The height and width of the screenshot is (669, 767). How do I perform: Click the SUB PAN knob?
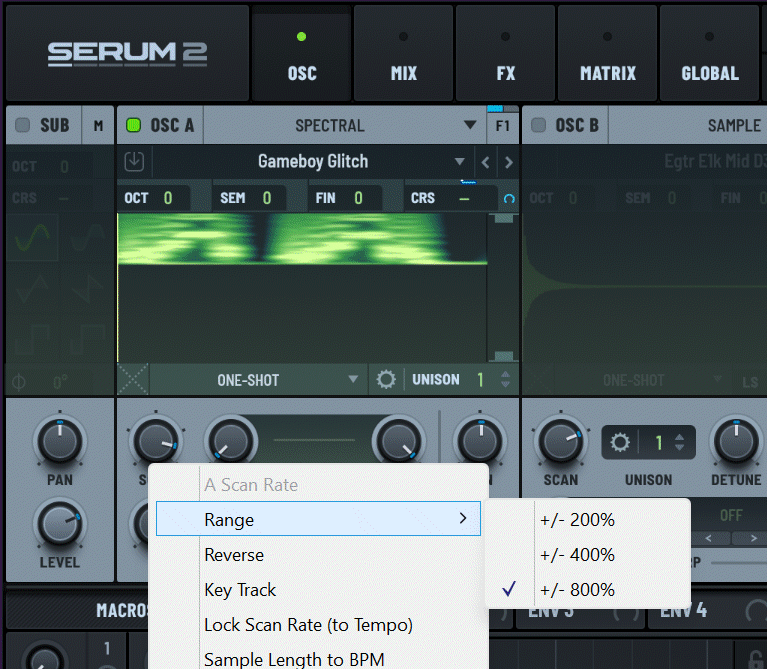[60, 441]
